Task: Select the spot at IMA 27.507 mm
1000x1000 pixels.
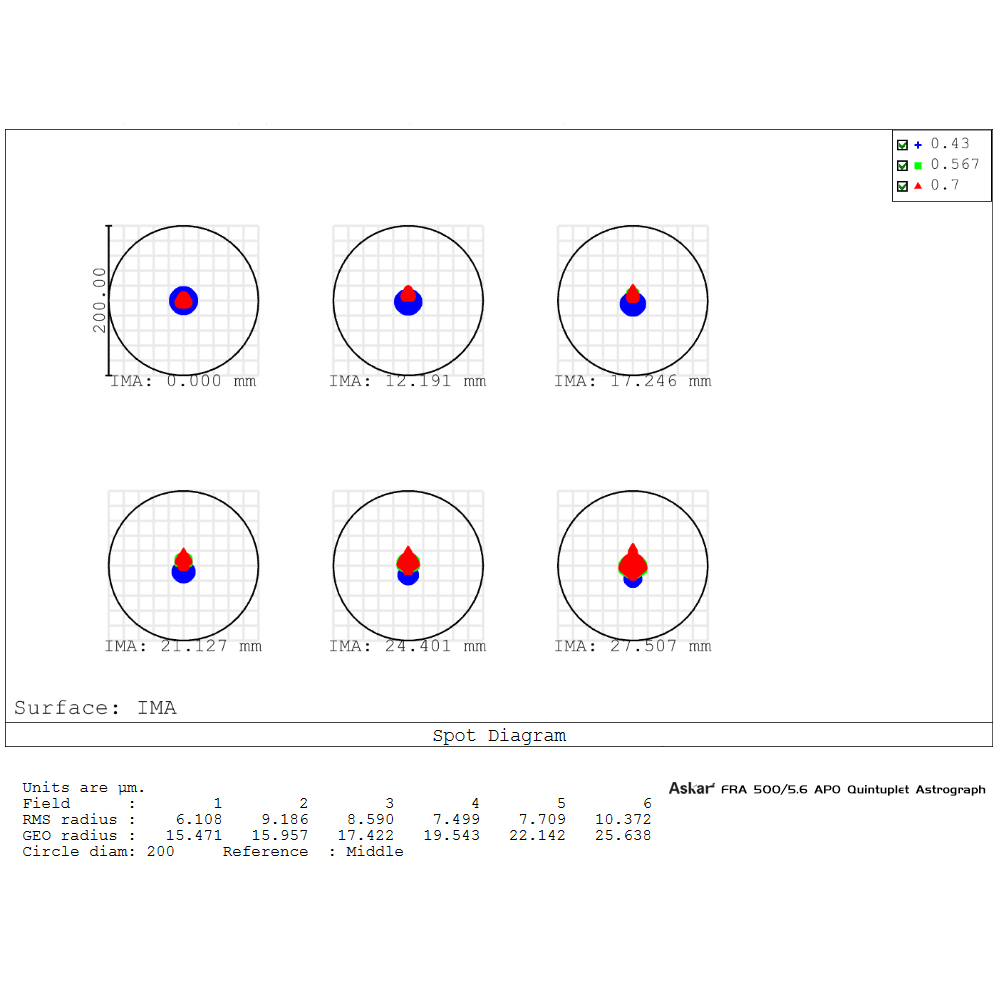Action: pyautogui.click(x=632, y=565)
